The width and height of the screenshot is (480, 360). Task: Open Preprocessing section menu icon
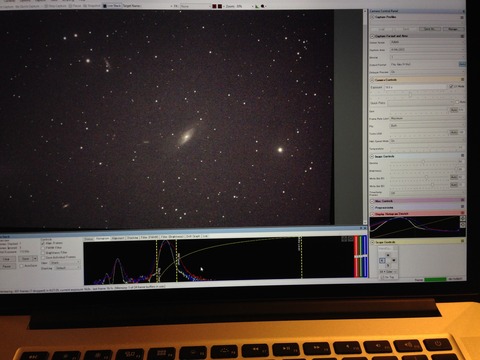[462, 206]
